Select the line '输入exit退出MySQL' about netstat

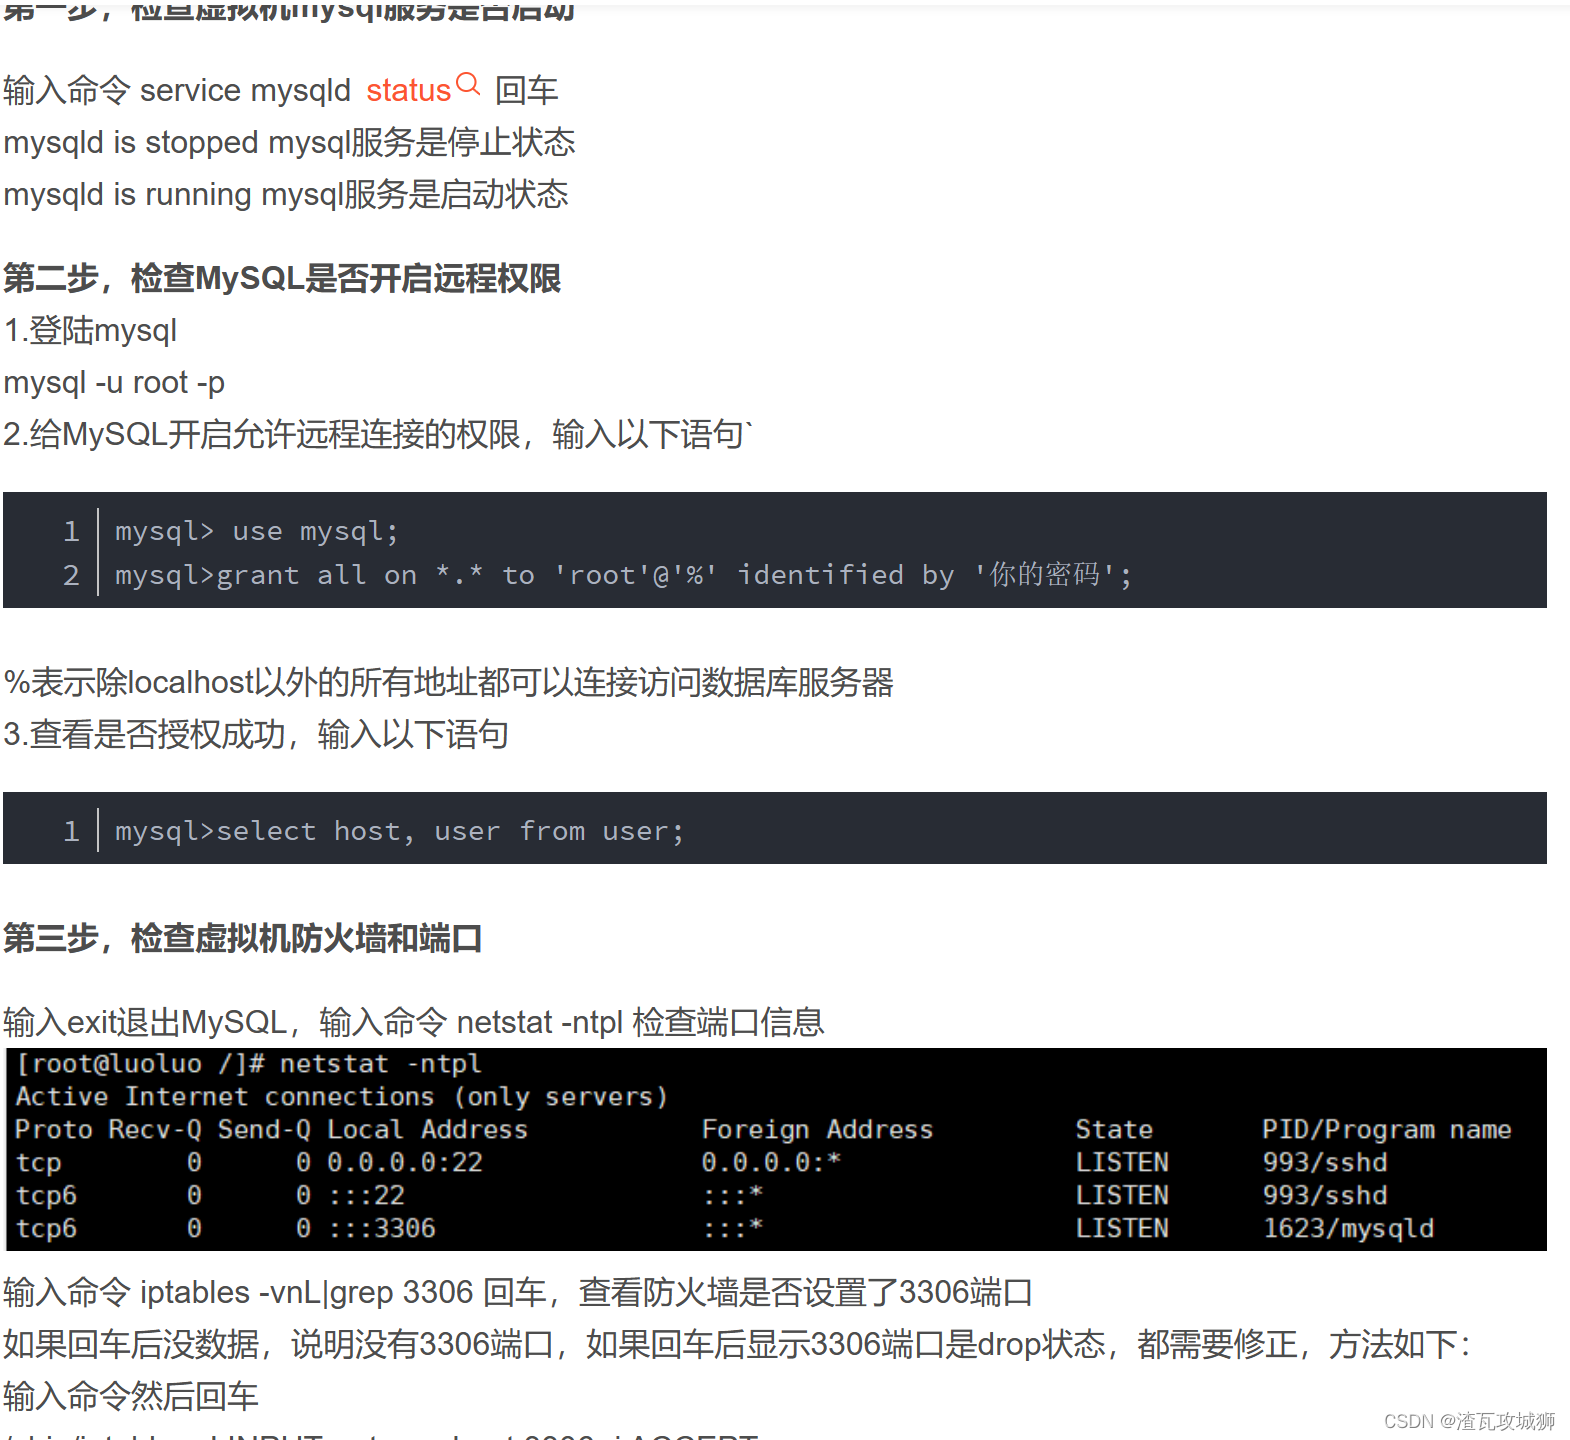(x=414, y=1022)
